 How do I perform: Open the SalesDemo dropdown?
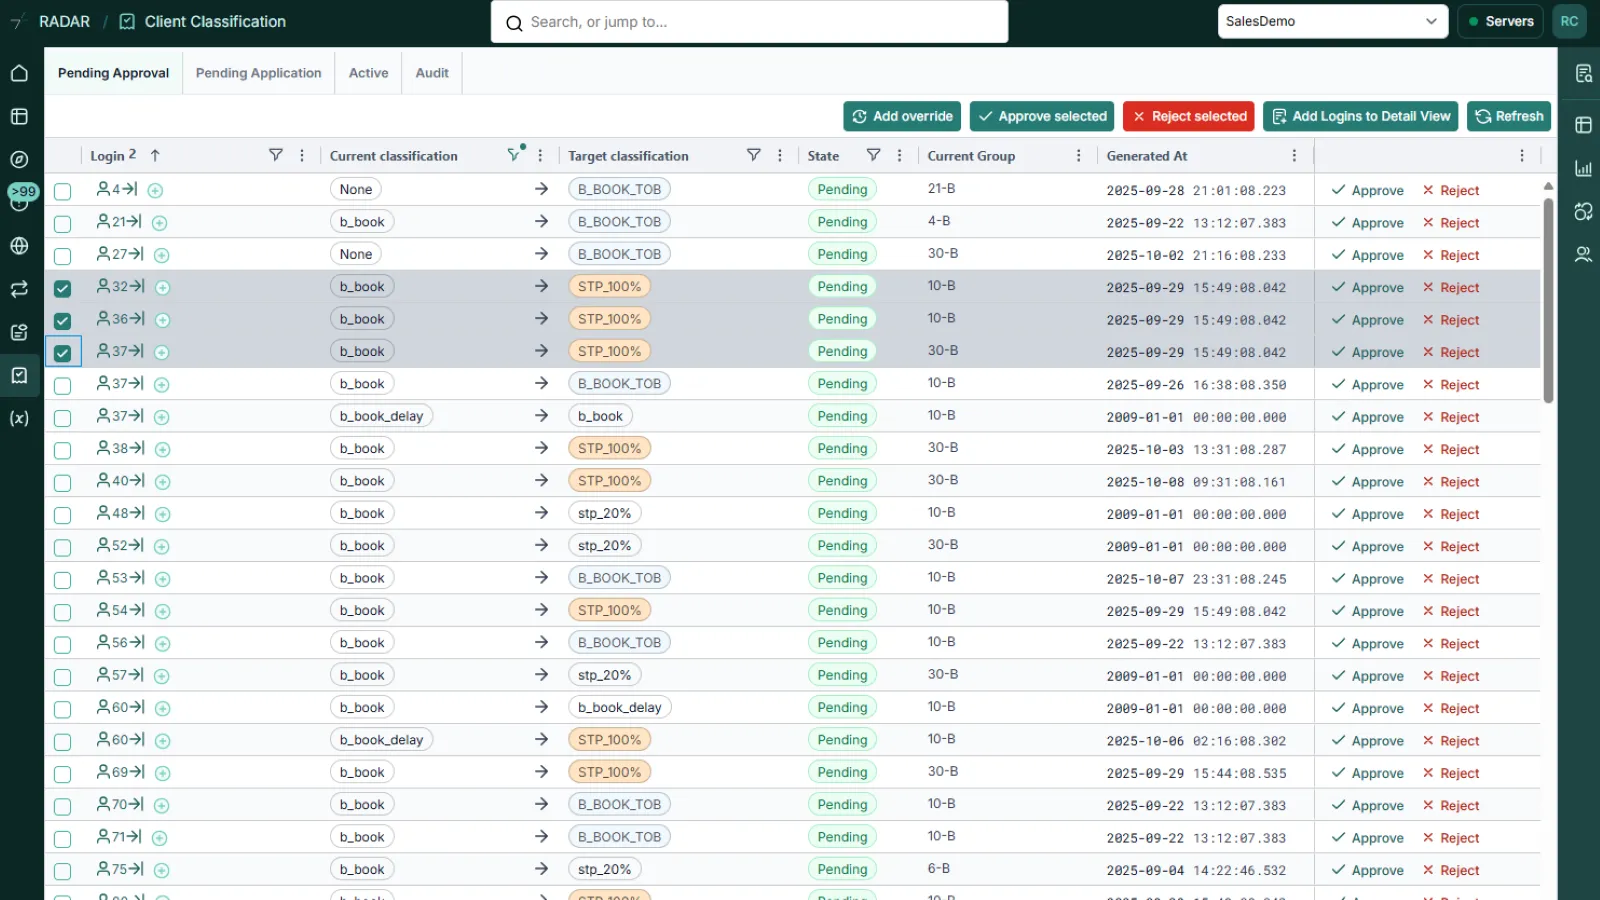1332,21
